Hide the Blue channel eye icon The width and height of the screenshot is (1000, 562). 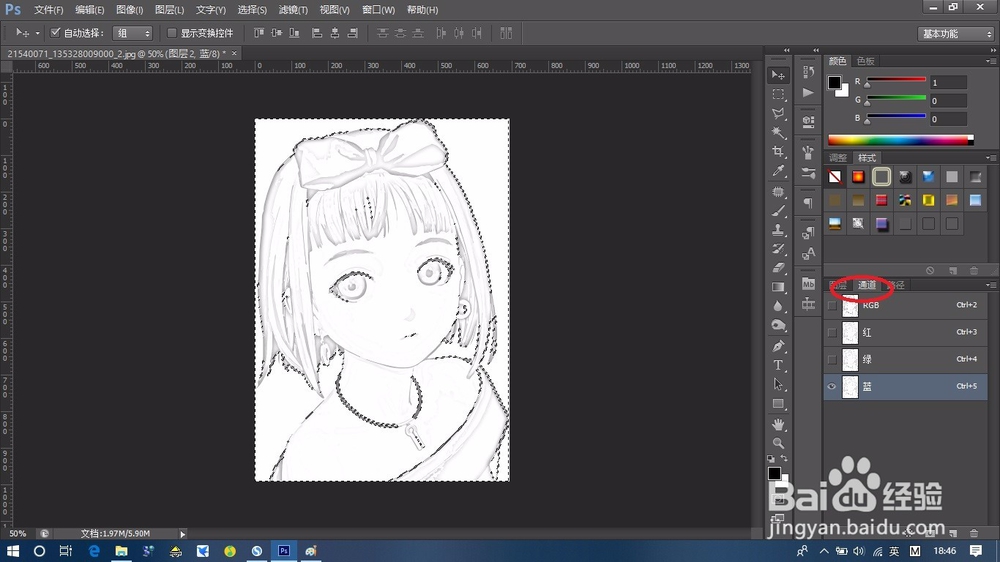pyautogui.click(x=832, y=387)
